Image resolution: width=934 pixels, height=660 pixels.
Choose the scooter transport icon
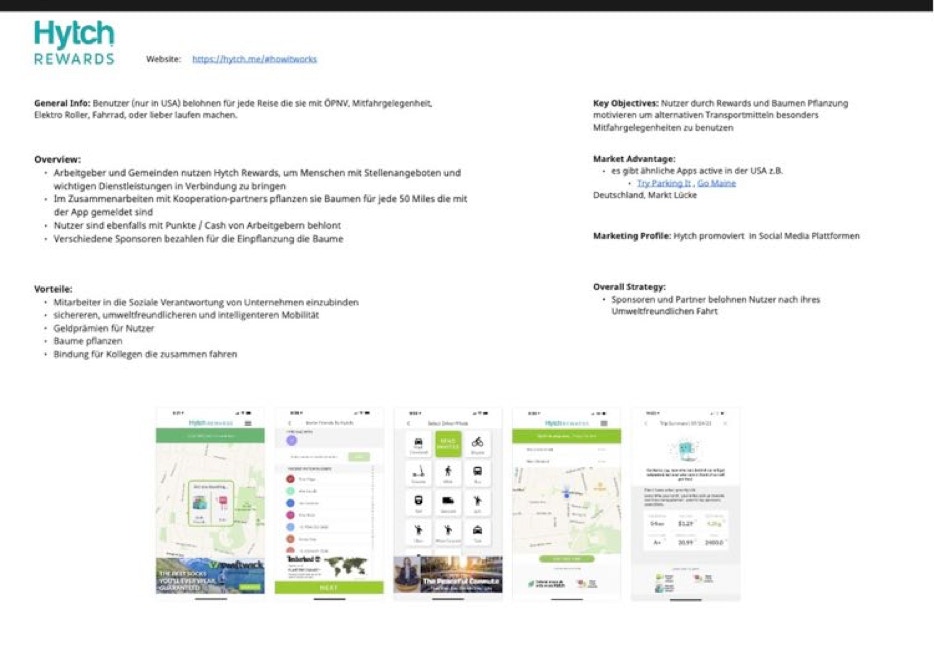click(x=417, y=473)
